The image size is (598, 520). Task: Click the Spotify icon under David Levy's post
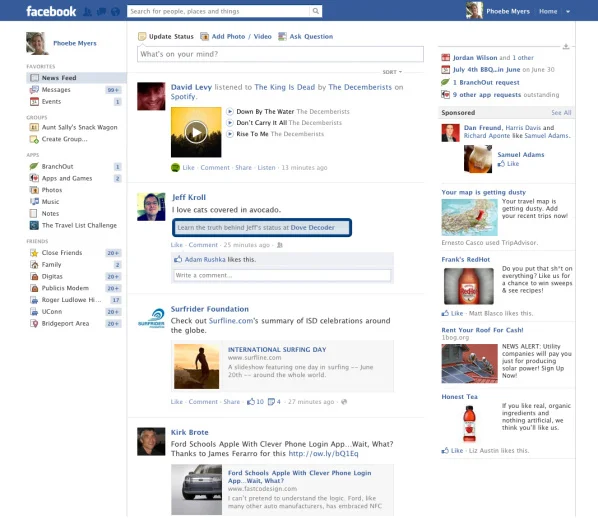pyautogui.click(x=175, y=167)
